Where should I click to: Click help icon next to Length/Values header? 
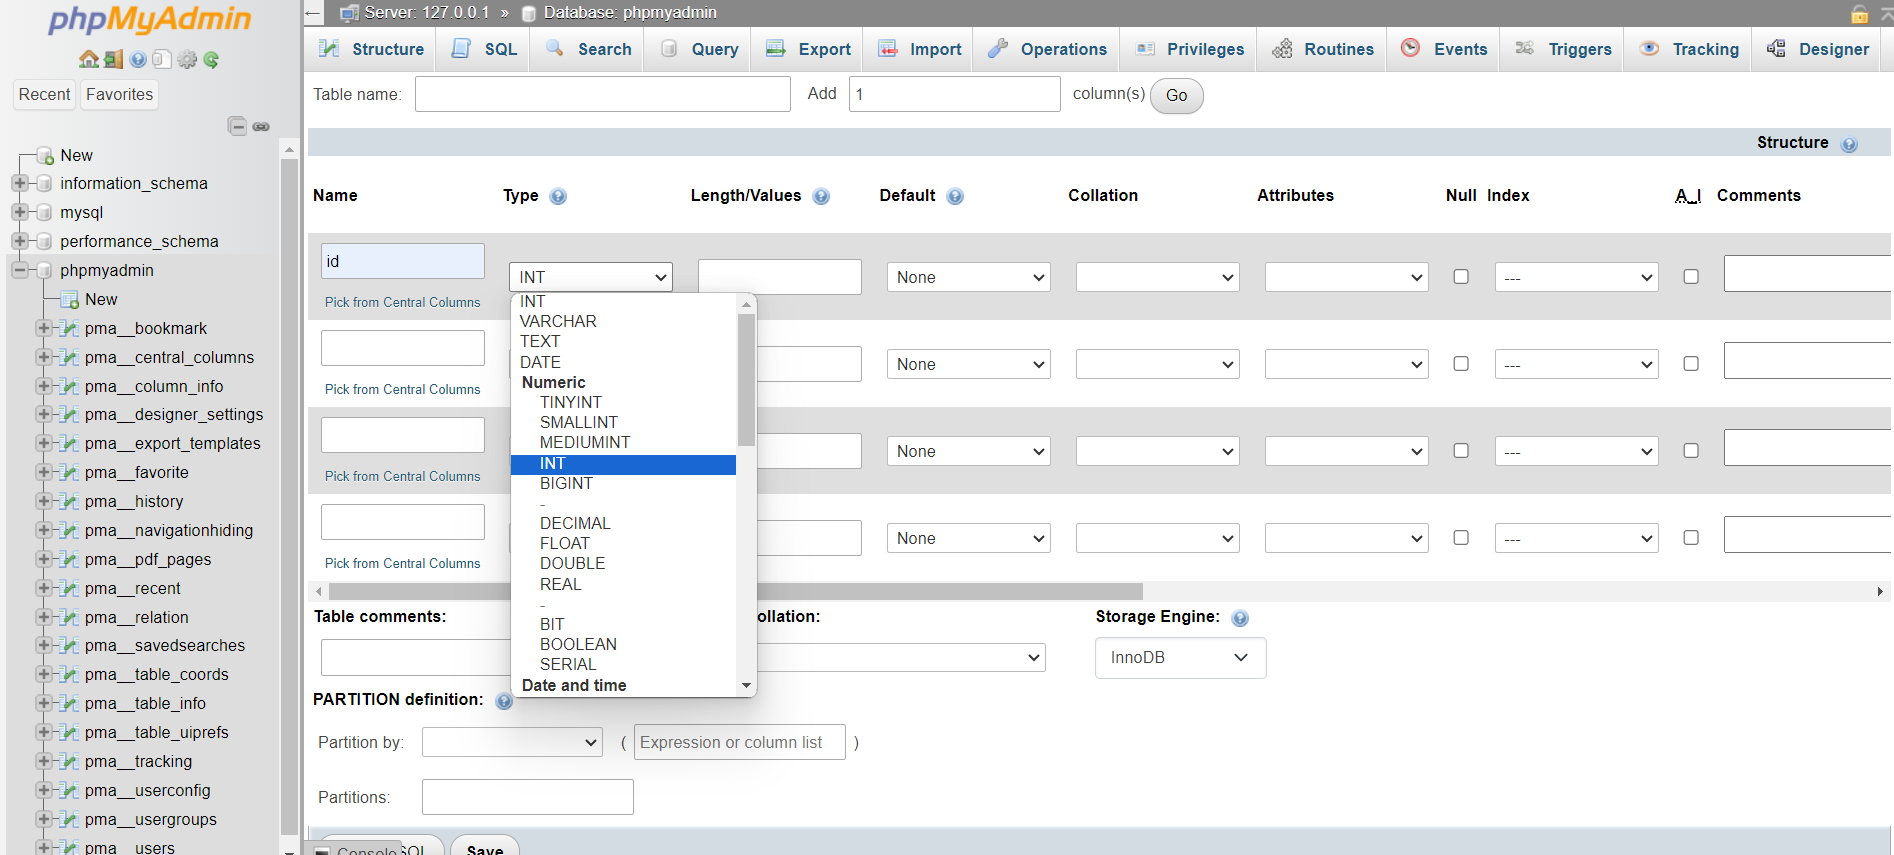click(x=821, y=196)
